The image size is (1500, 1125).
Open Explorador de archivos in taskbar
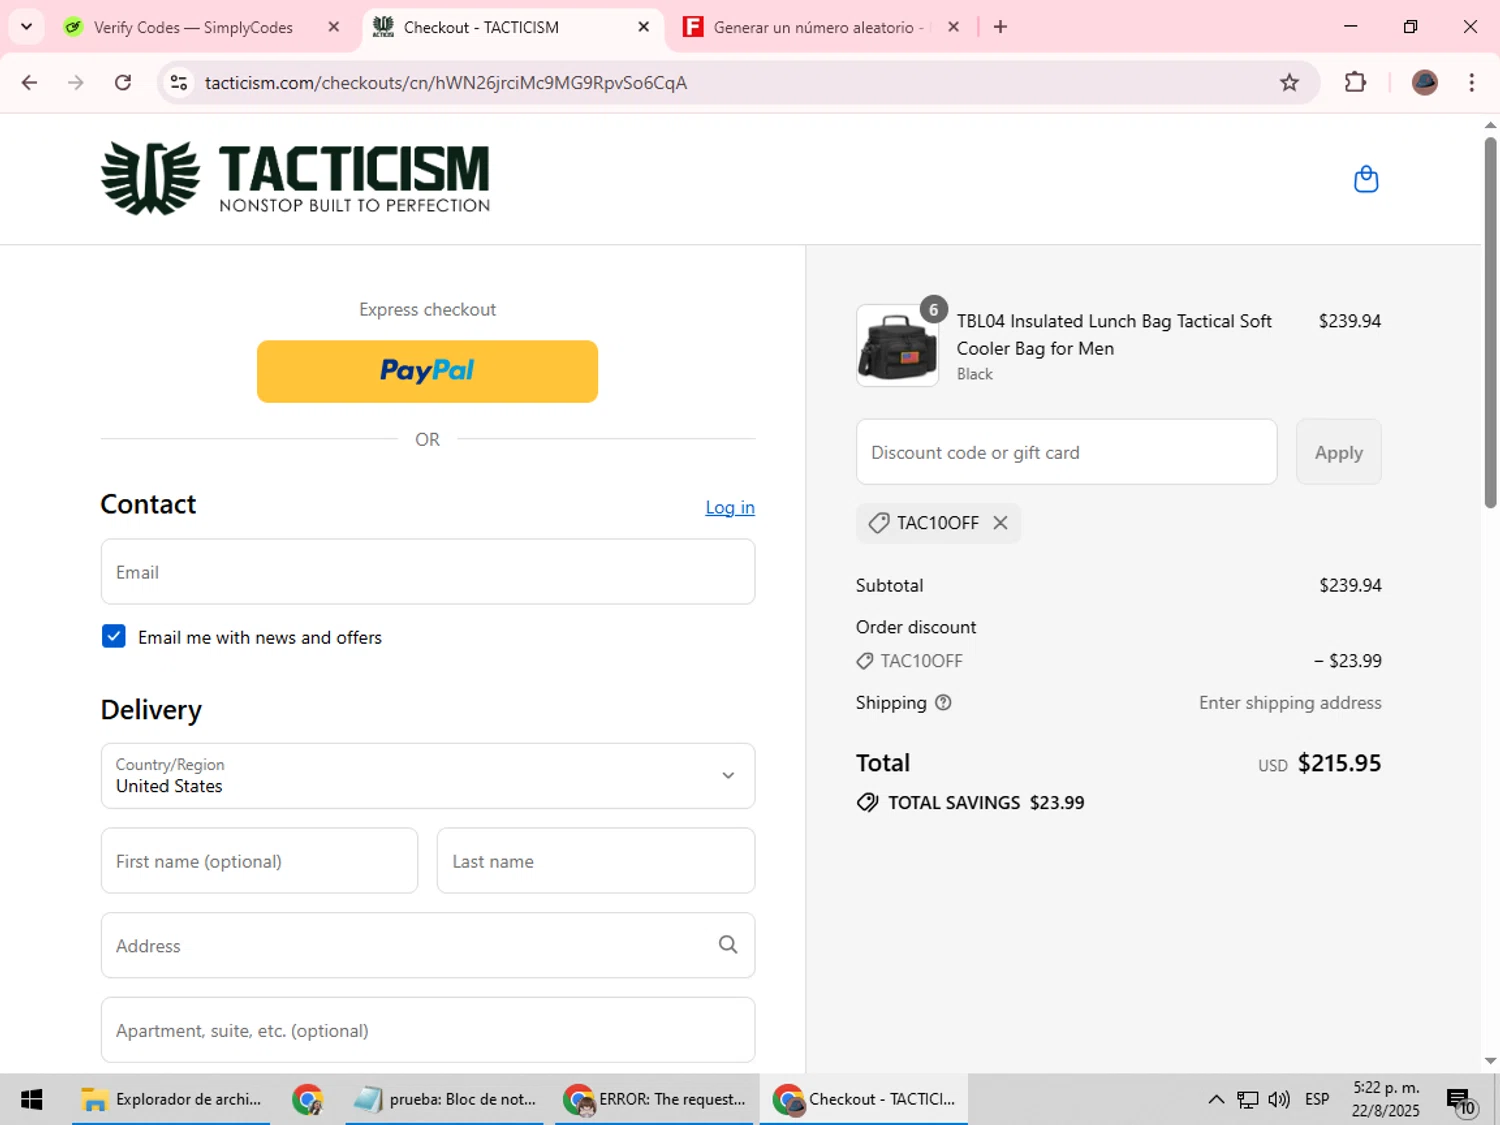coord(171,1099)
